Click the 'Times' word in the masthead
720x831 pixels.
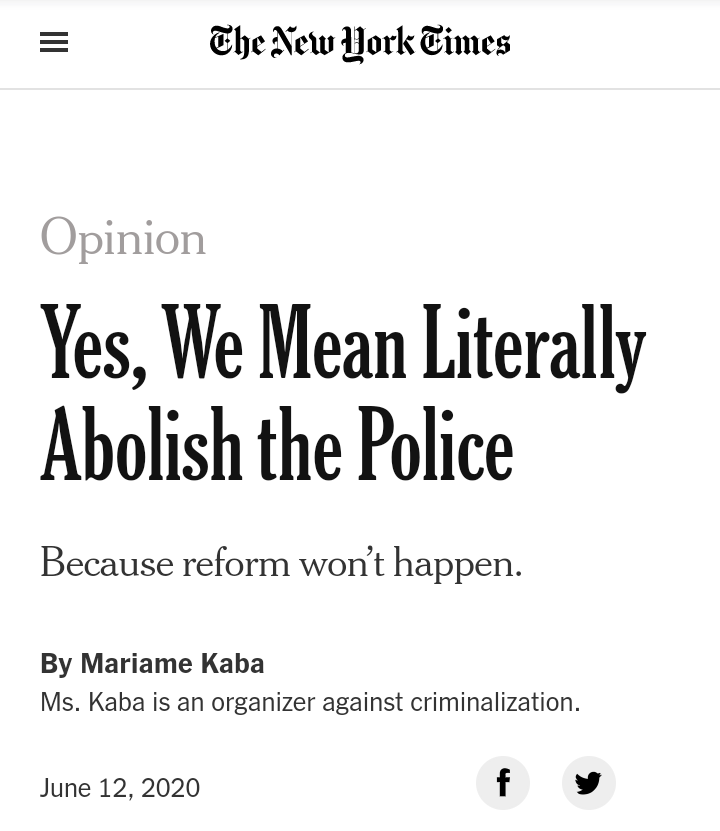(x=466, y=42)
